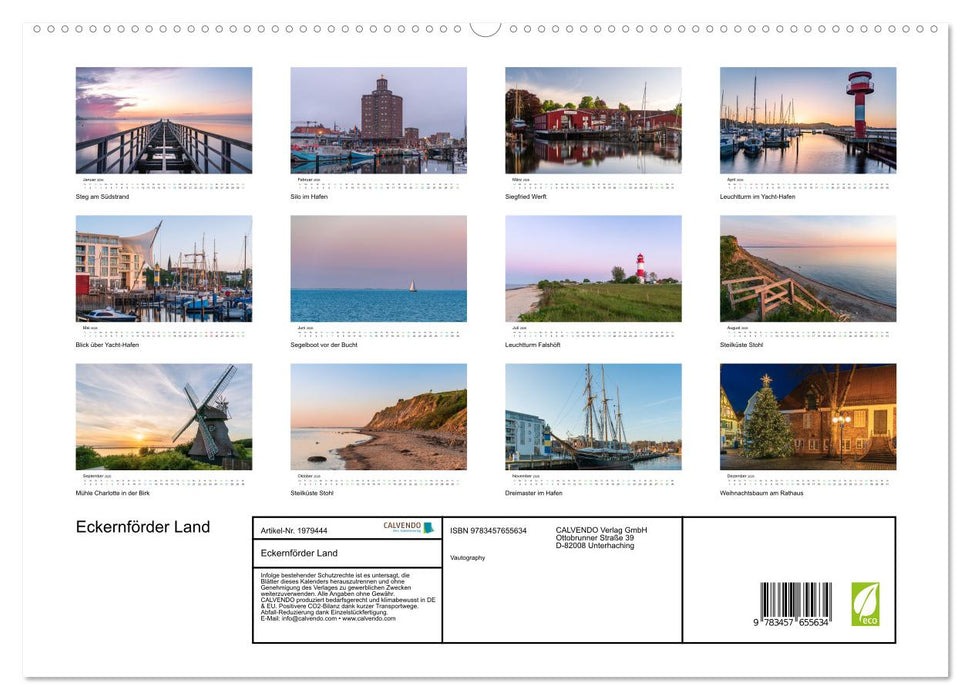Select the Silo im Hafen February image

(379, 120)
